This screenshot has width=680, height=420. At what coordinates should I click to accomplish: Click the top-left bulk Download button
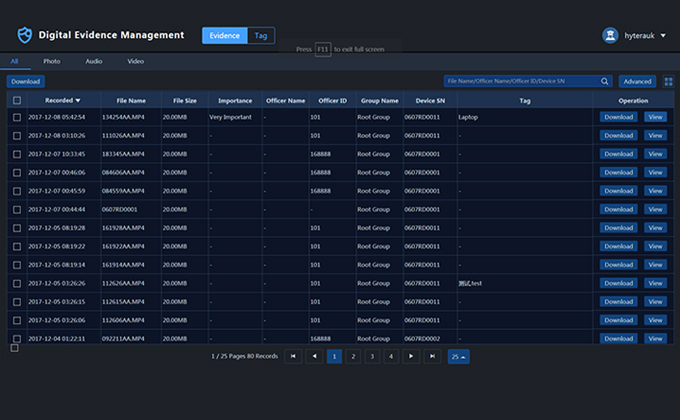coord(26,81)
